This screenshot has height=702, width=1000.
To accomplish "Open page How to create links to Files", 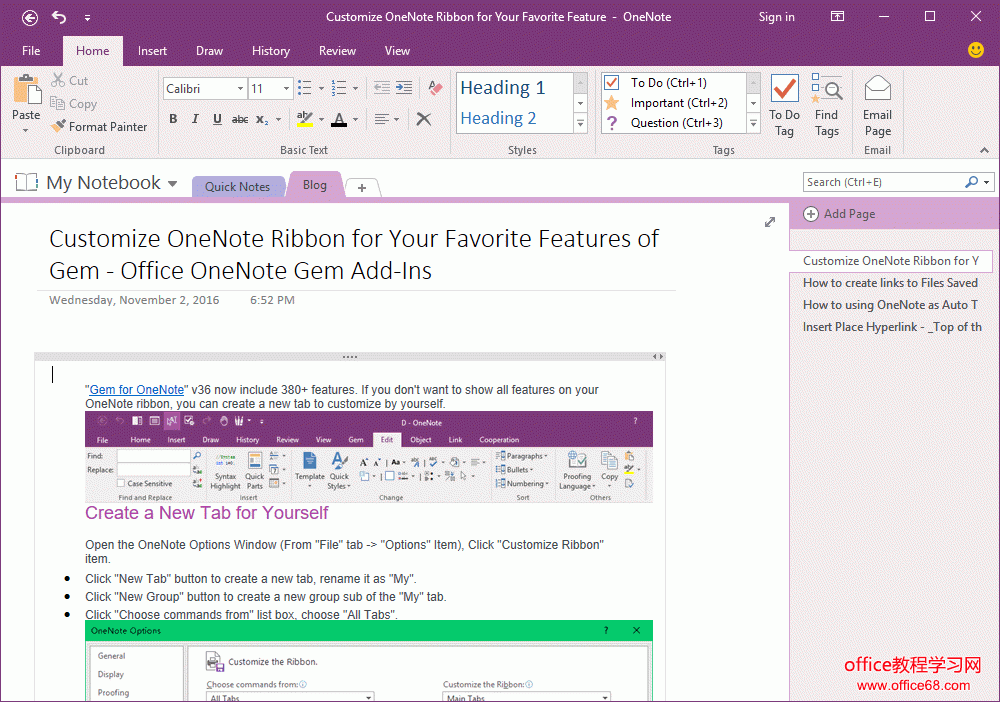I will (x=890, y=282).
